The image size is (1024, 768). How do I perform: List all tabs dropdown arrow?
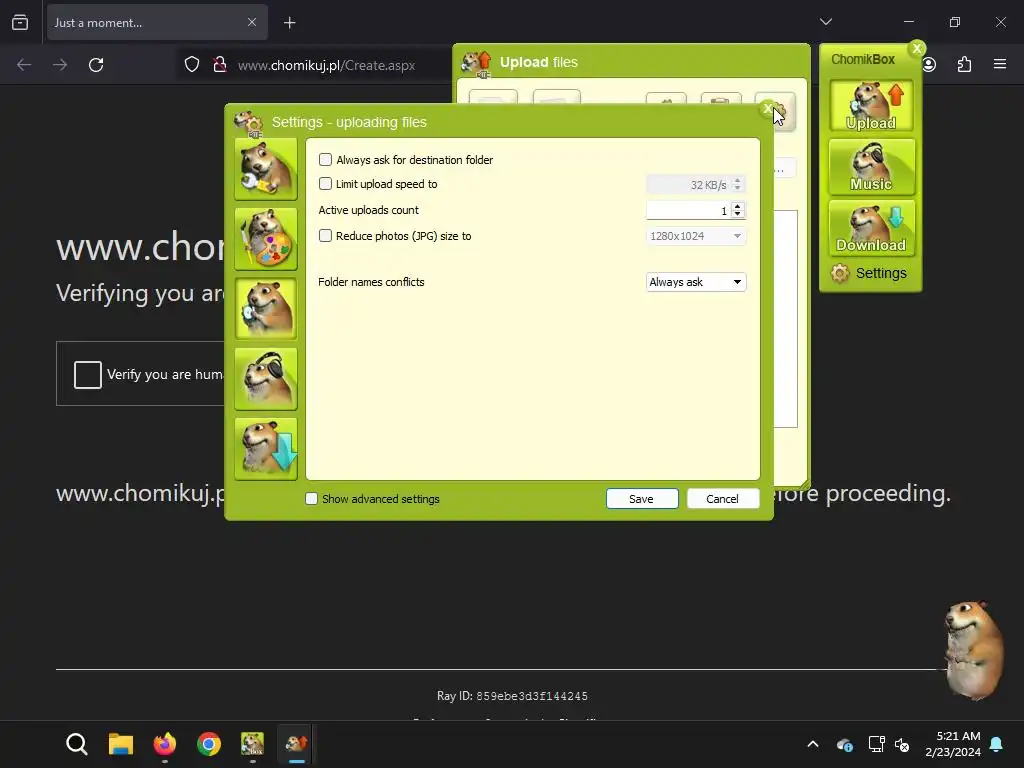[x=826, y=22]
